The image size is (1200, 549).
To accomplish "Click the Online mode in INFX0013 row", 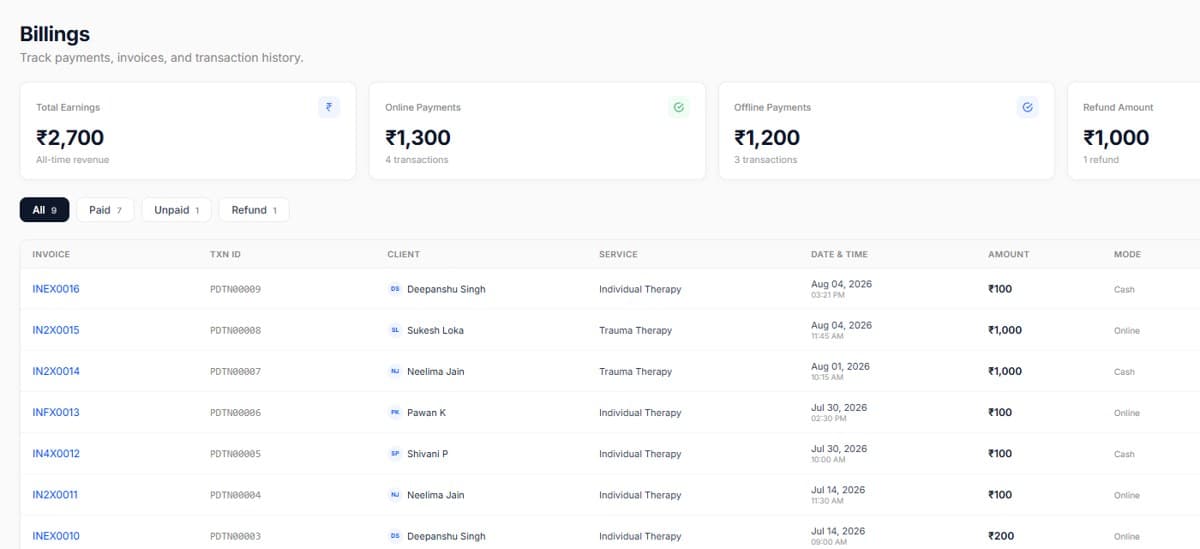I will (1127, 413).
